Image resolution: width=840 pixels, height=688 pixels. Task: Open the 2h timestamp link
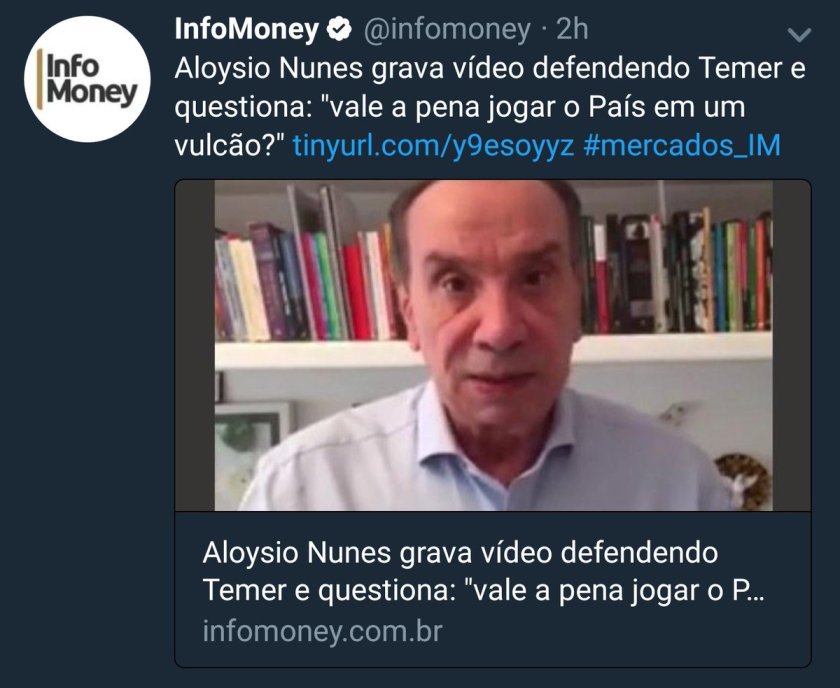[572, 29]
